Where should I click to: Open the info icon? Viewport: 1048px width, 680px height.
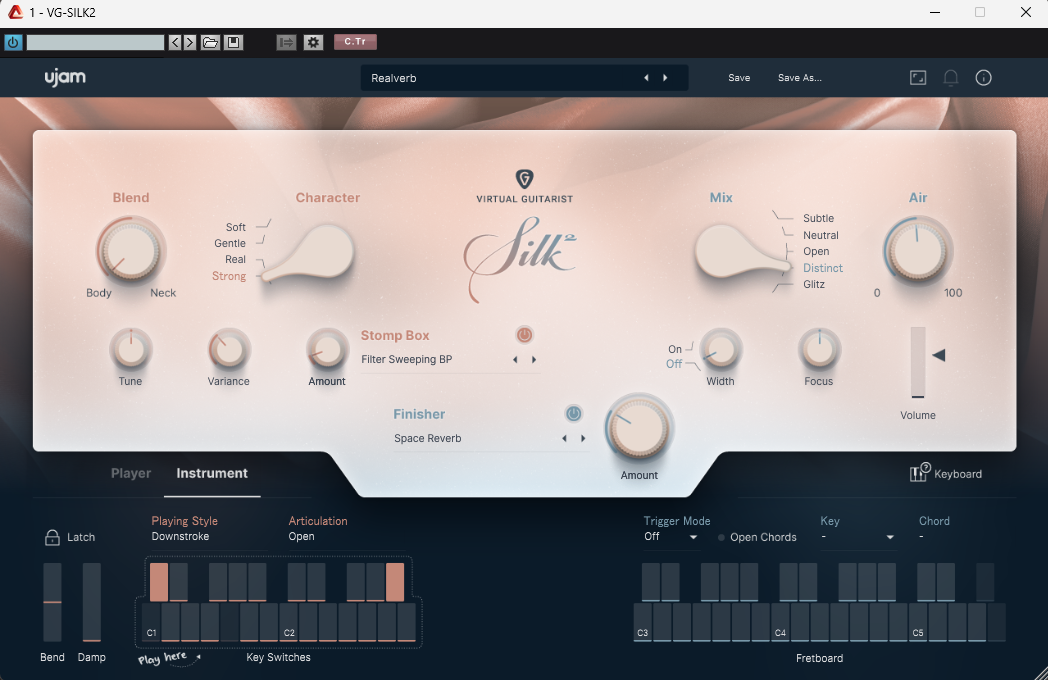[983, 78]
